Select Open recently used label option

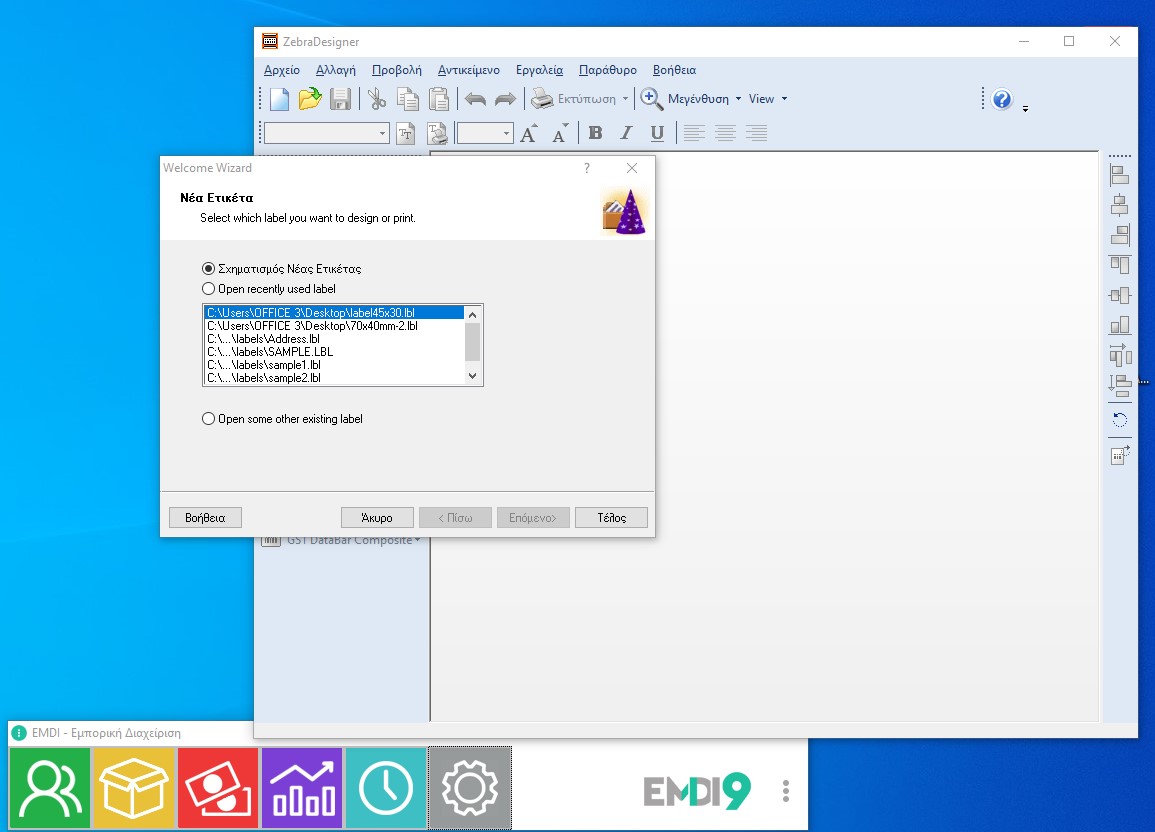coord(208,289)
